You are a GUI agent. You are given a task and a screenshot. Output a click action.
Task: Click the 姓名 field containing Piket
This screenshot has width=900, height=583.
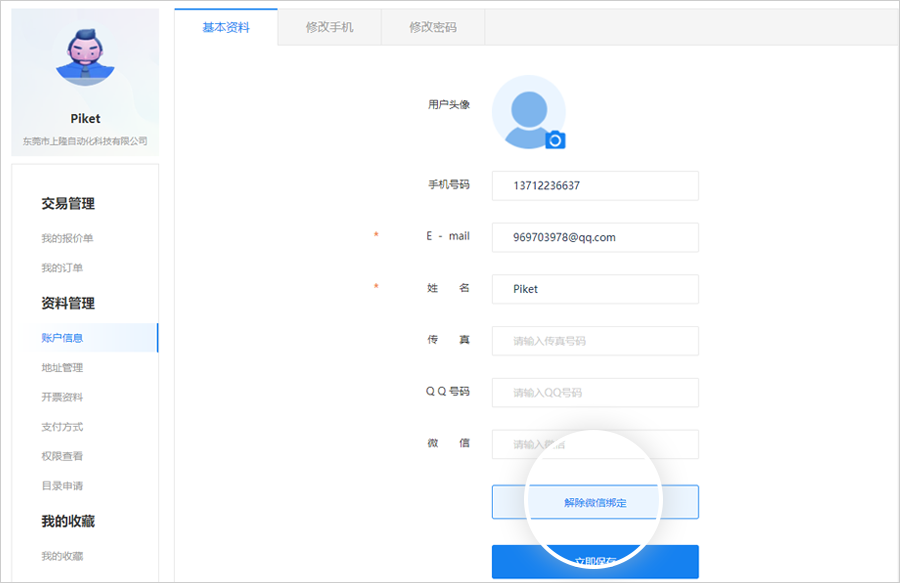595,289
